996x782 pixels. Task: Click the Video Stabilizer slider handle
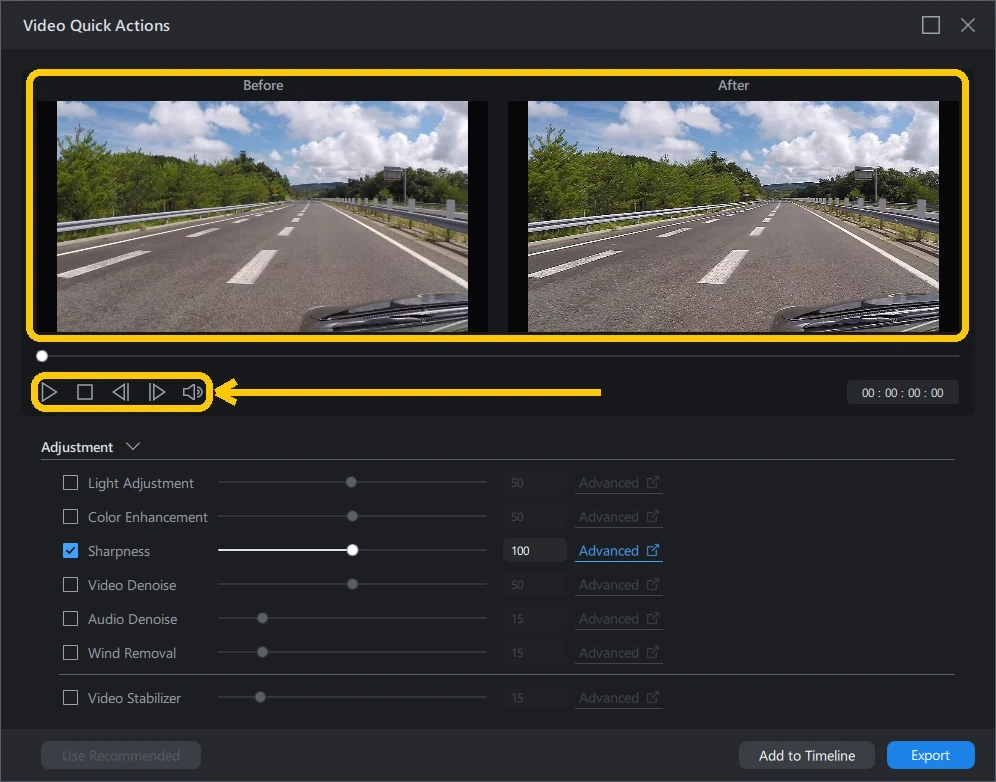260,697
